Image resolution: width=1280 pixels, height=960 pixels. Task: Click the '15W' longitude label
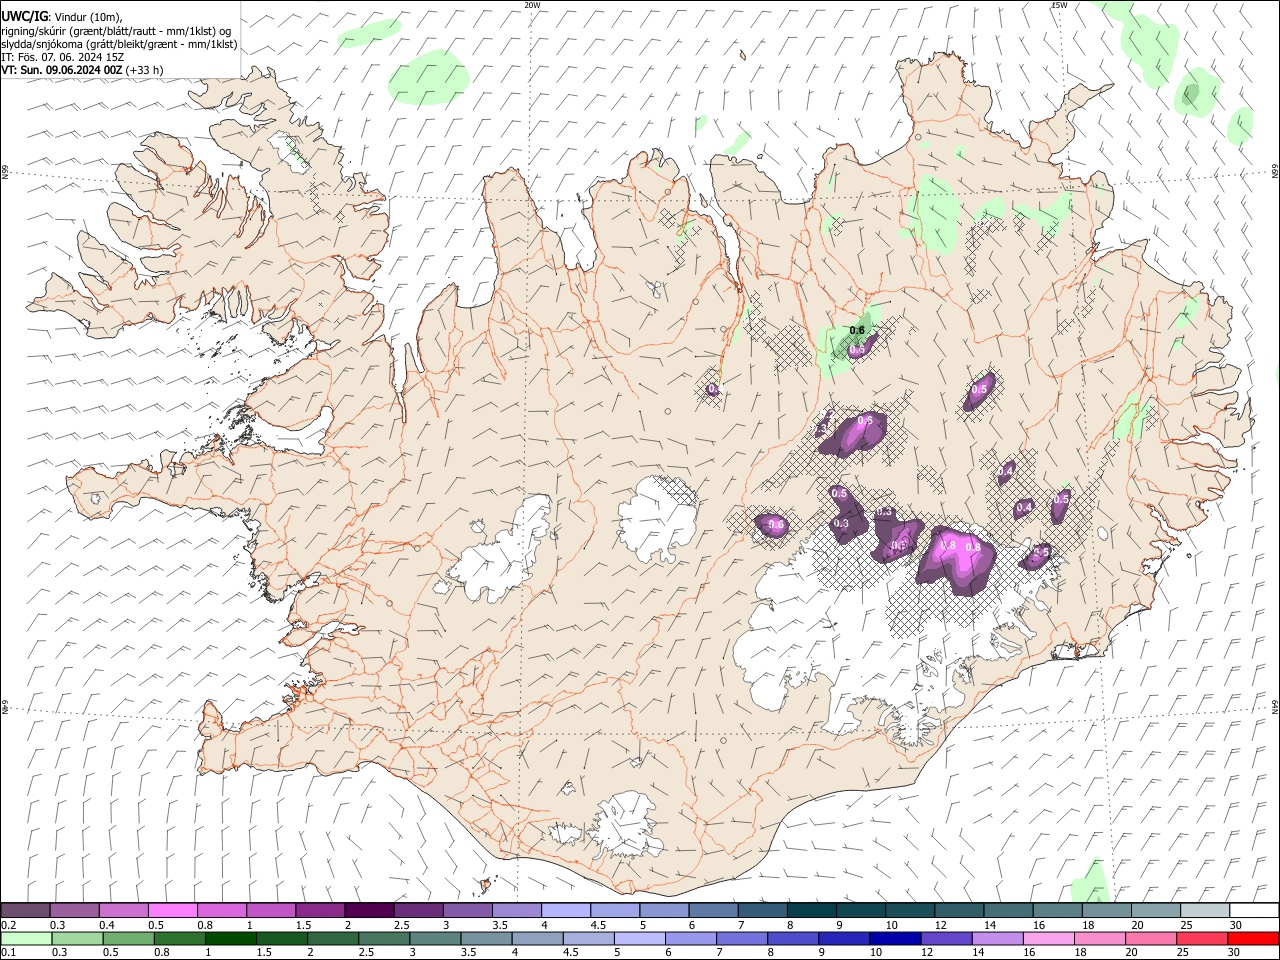(1058, 5)
